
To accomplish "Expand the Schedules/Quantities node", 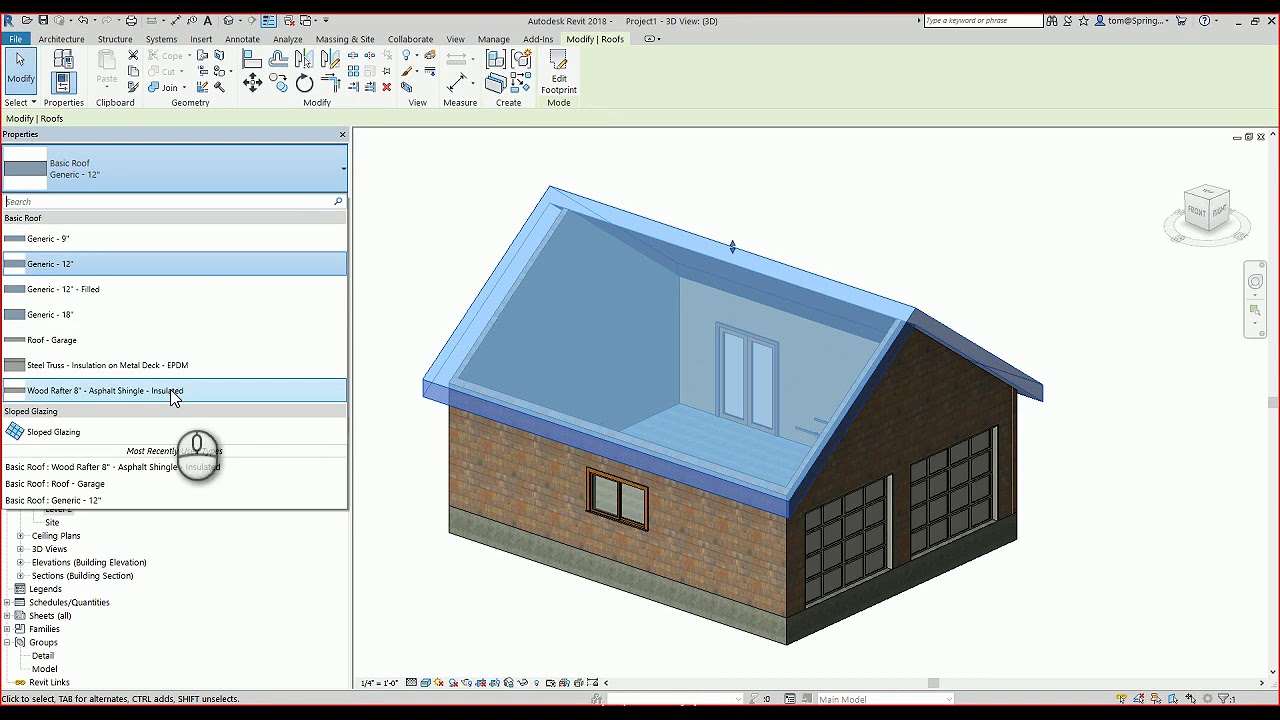I will point(7,602).
